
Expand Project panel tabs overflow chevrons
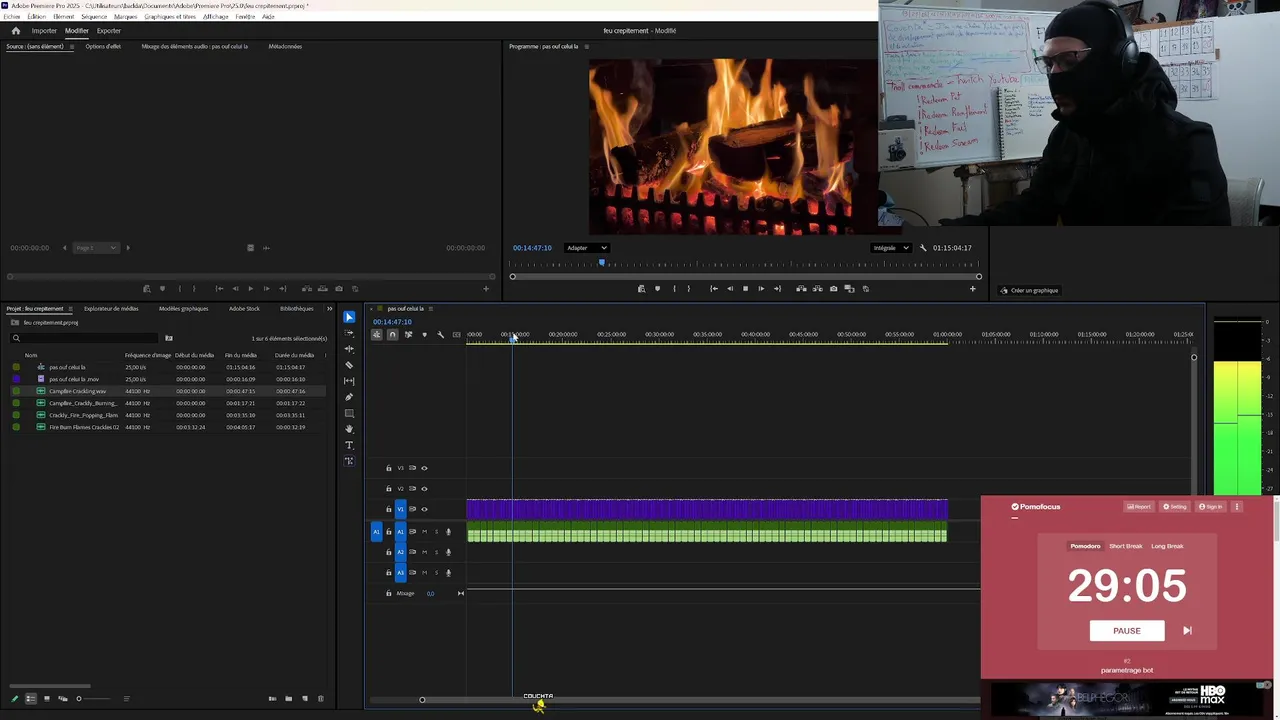[x=329, y=309]
